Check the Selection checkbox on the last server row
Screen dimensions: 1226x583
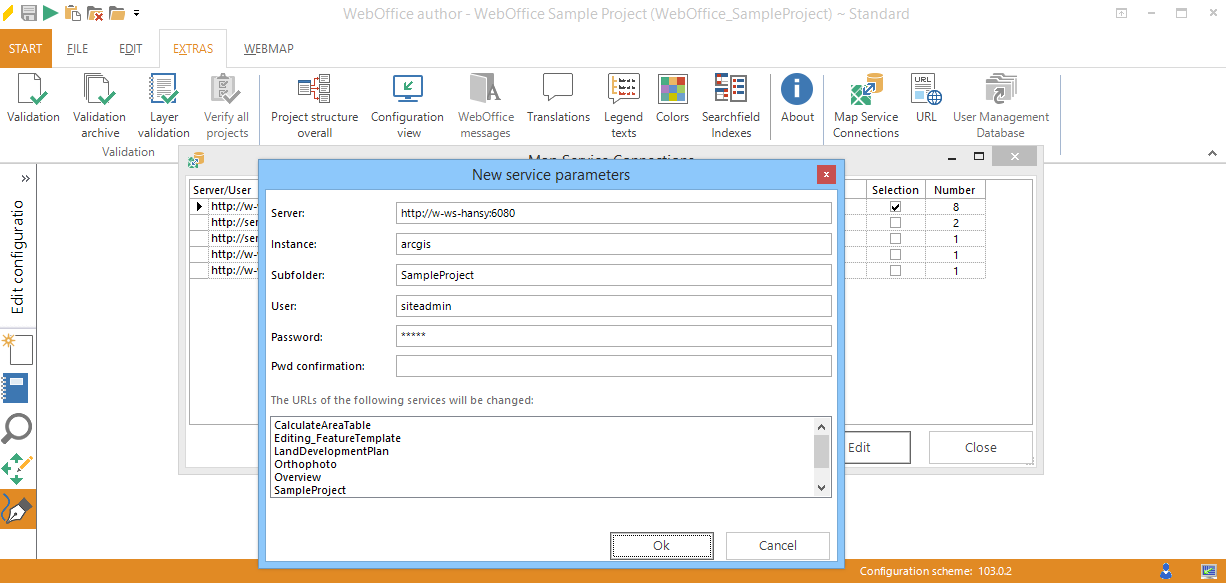click(x=895, y=269)
